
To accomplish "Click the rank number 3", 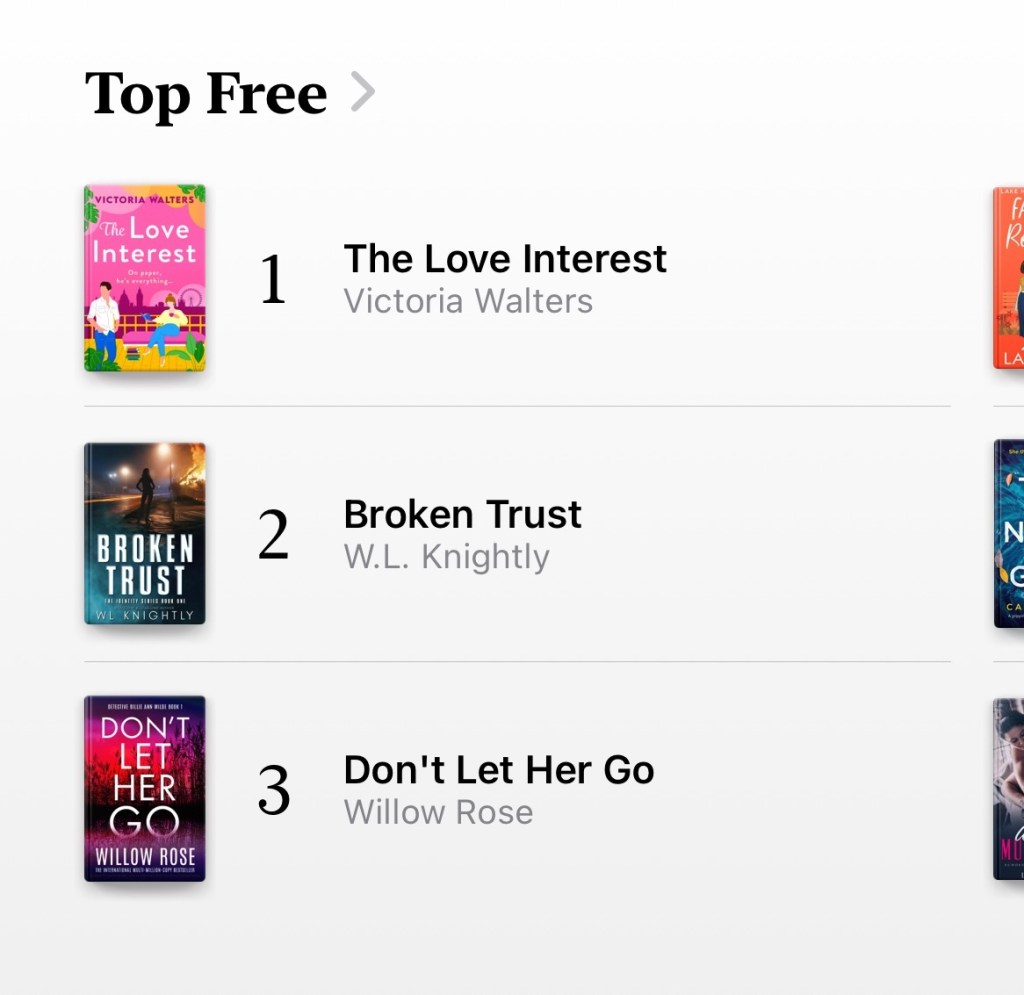I will (273, 792).
